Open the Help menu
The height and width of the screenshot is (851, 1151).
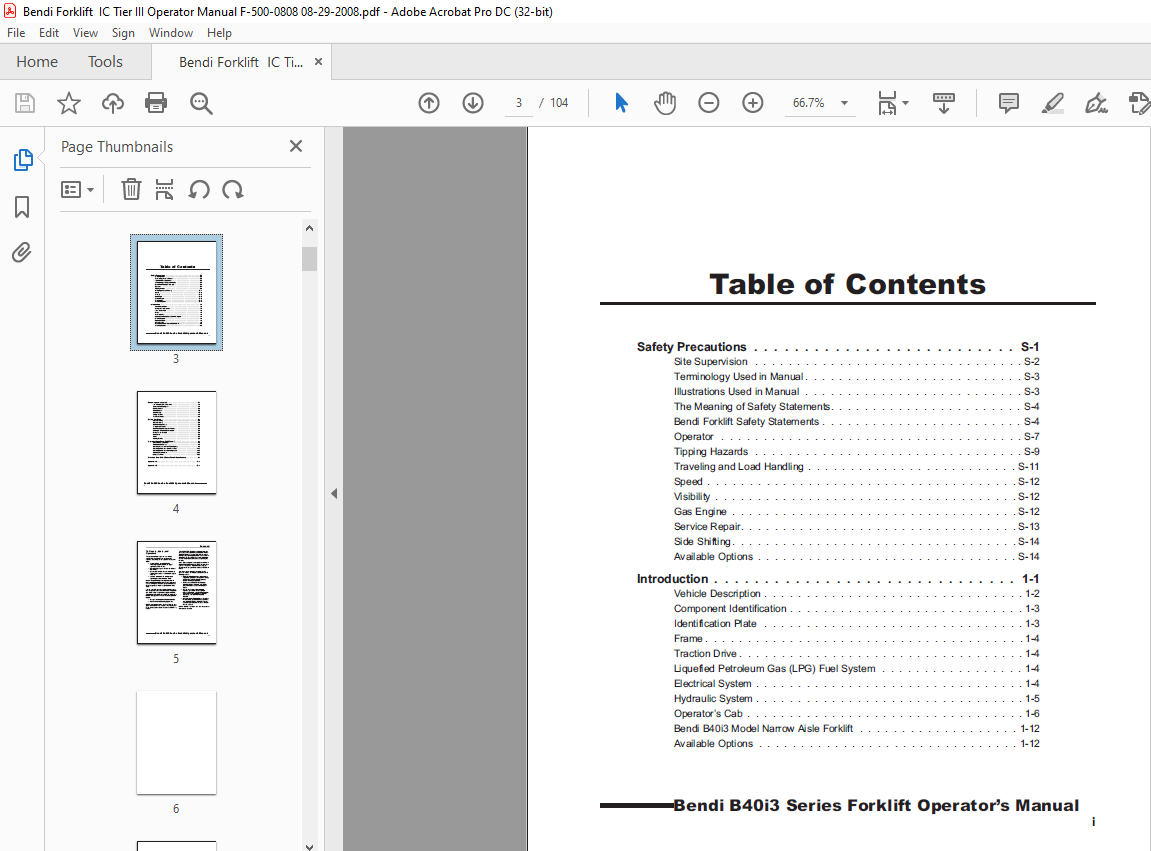(219, 33)
